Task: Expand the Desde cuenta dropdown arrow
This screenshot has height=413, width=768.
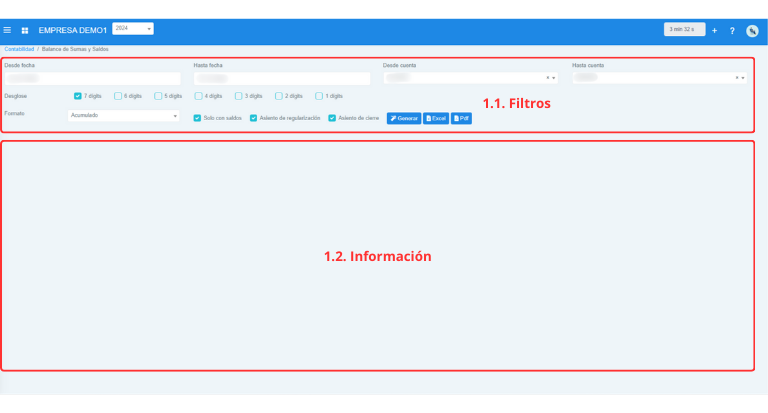Action: click(553, 78)
